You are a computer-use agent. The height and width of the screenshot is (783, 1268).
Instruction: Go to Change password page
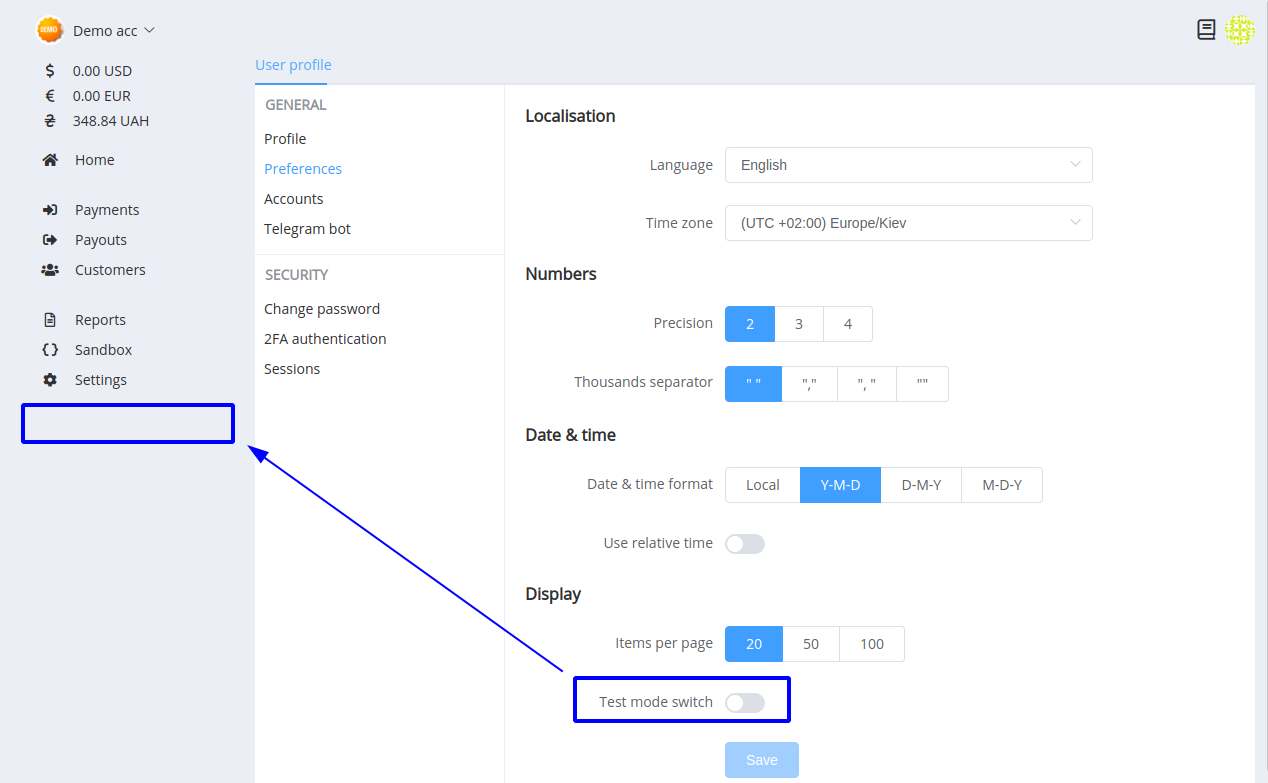[x=322, y=309]
